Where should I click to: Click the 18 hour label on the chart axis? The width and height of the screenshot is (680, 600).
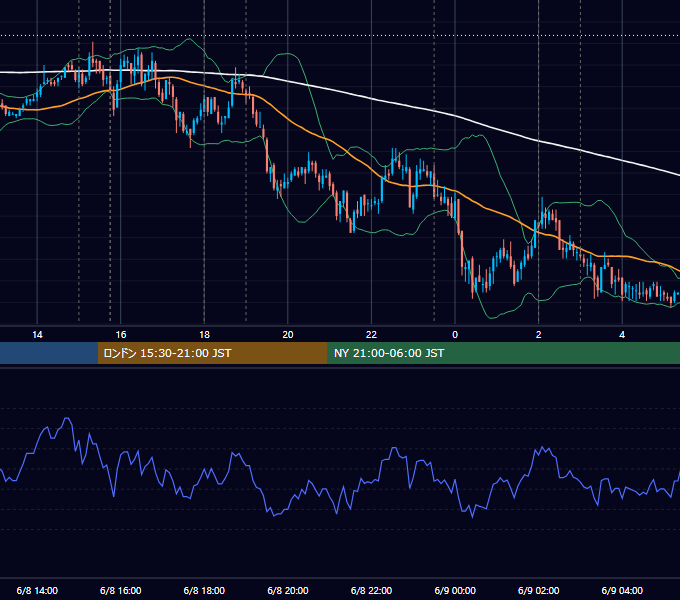click(x=204, y=335)
